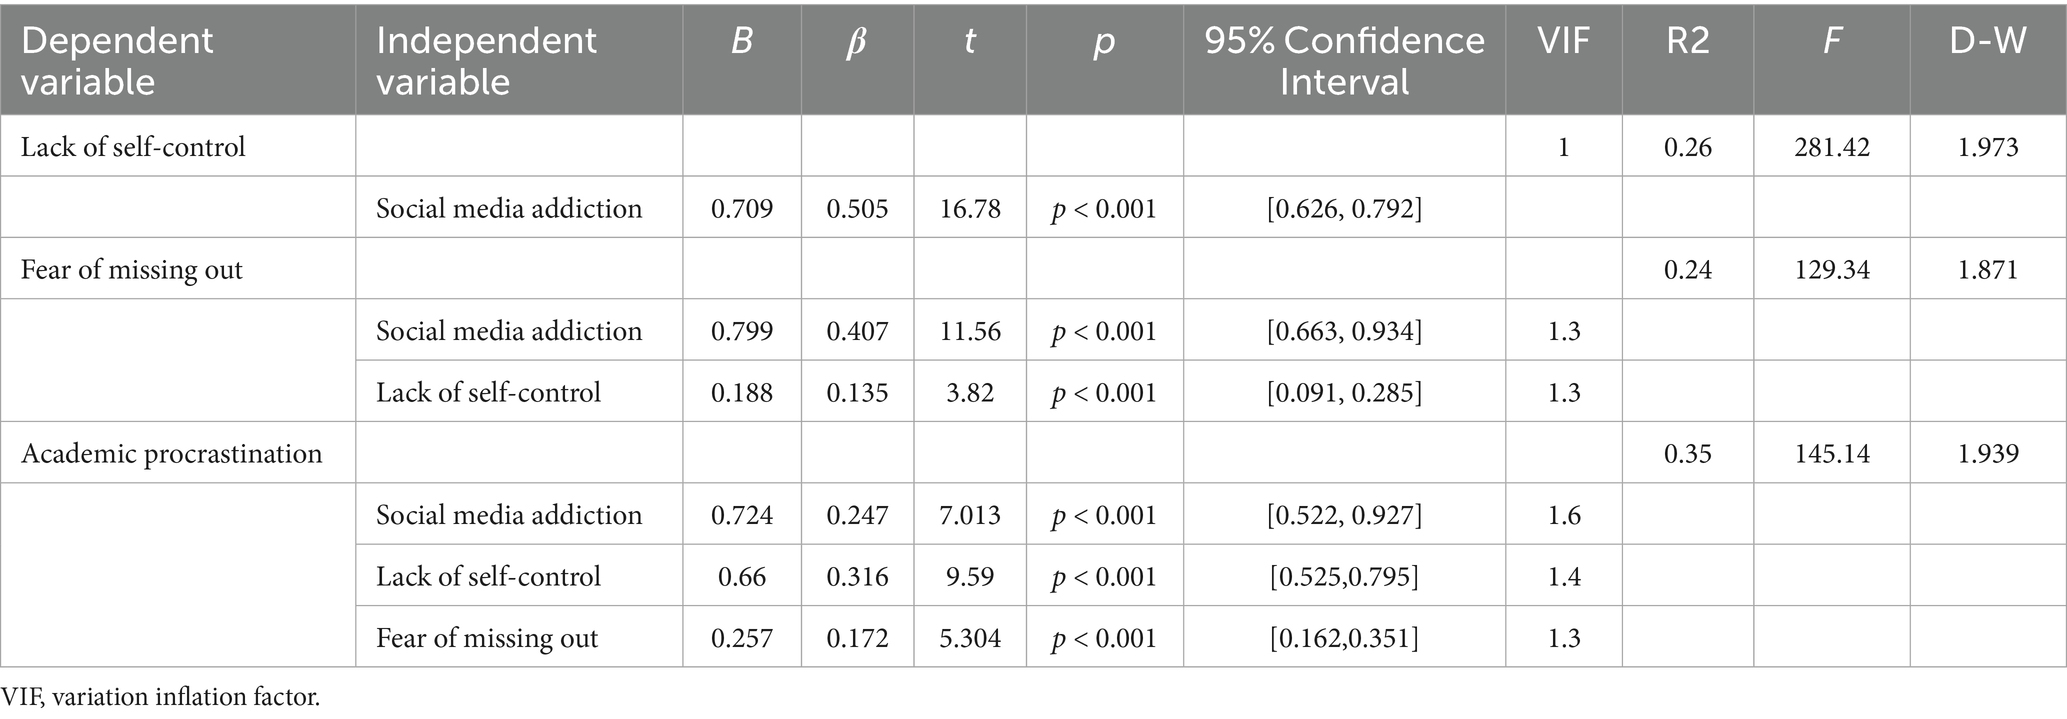The width and height of the screenshot is (2067, 719).
Task: Select the VIF value 1.6
Action: [x=1563, y=515]
